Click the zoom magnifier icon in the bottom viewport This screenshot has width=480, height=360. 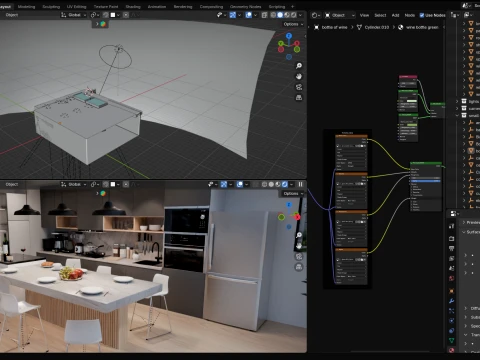coord(299,235)
